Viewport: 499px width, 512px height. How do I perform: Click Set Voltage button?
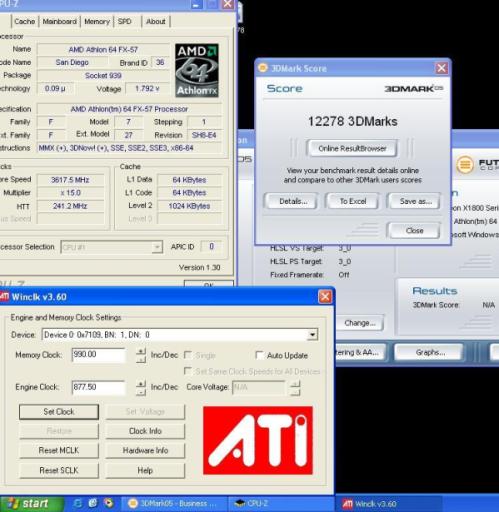coord(145,412)
